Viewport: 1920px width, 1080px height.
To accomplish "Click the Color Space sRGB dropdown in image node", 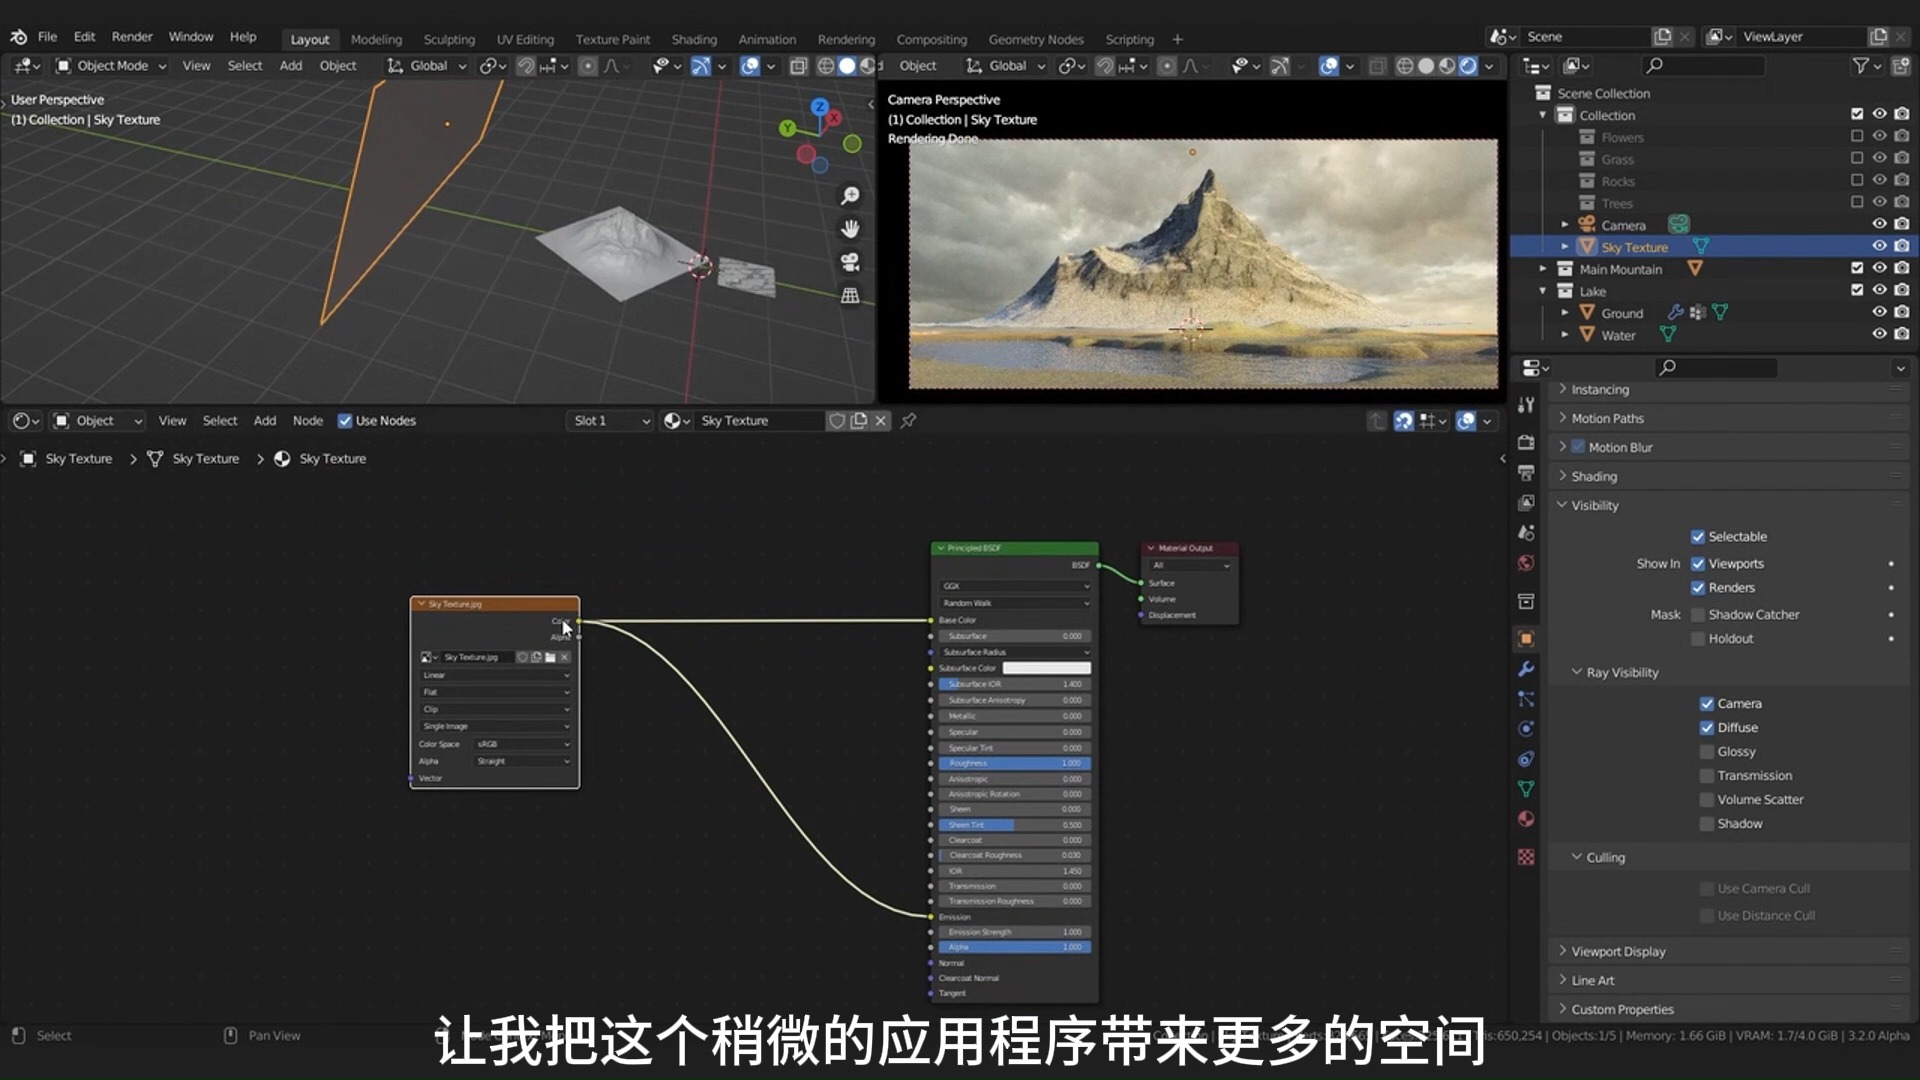I will 521,744.
